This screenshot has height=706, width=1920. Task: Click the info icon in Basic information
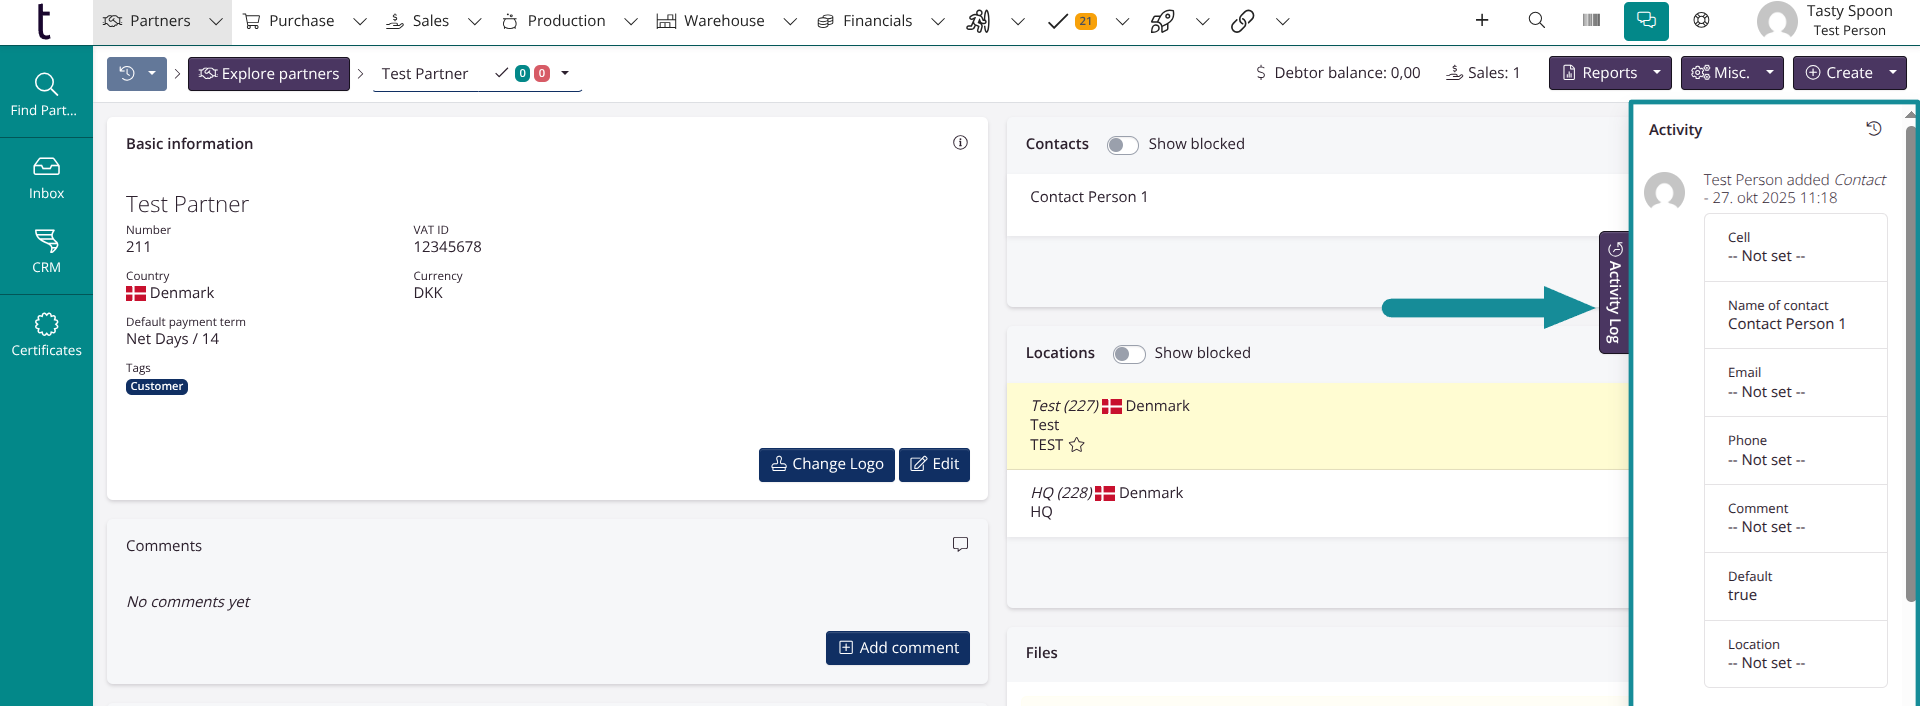pos(960,143)
